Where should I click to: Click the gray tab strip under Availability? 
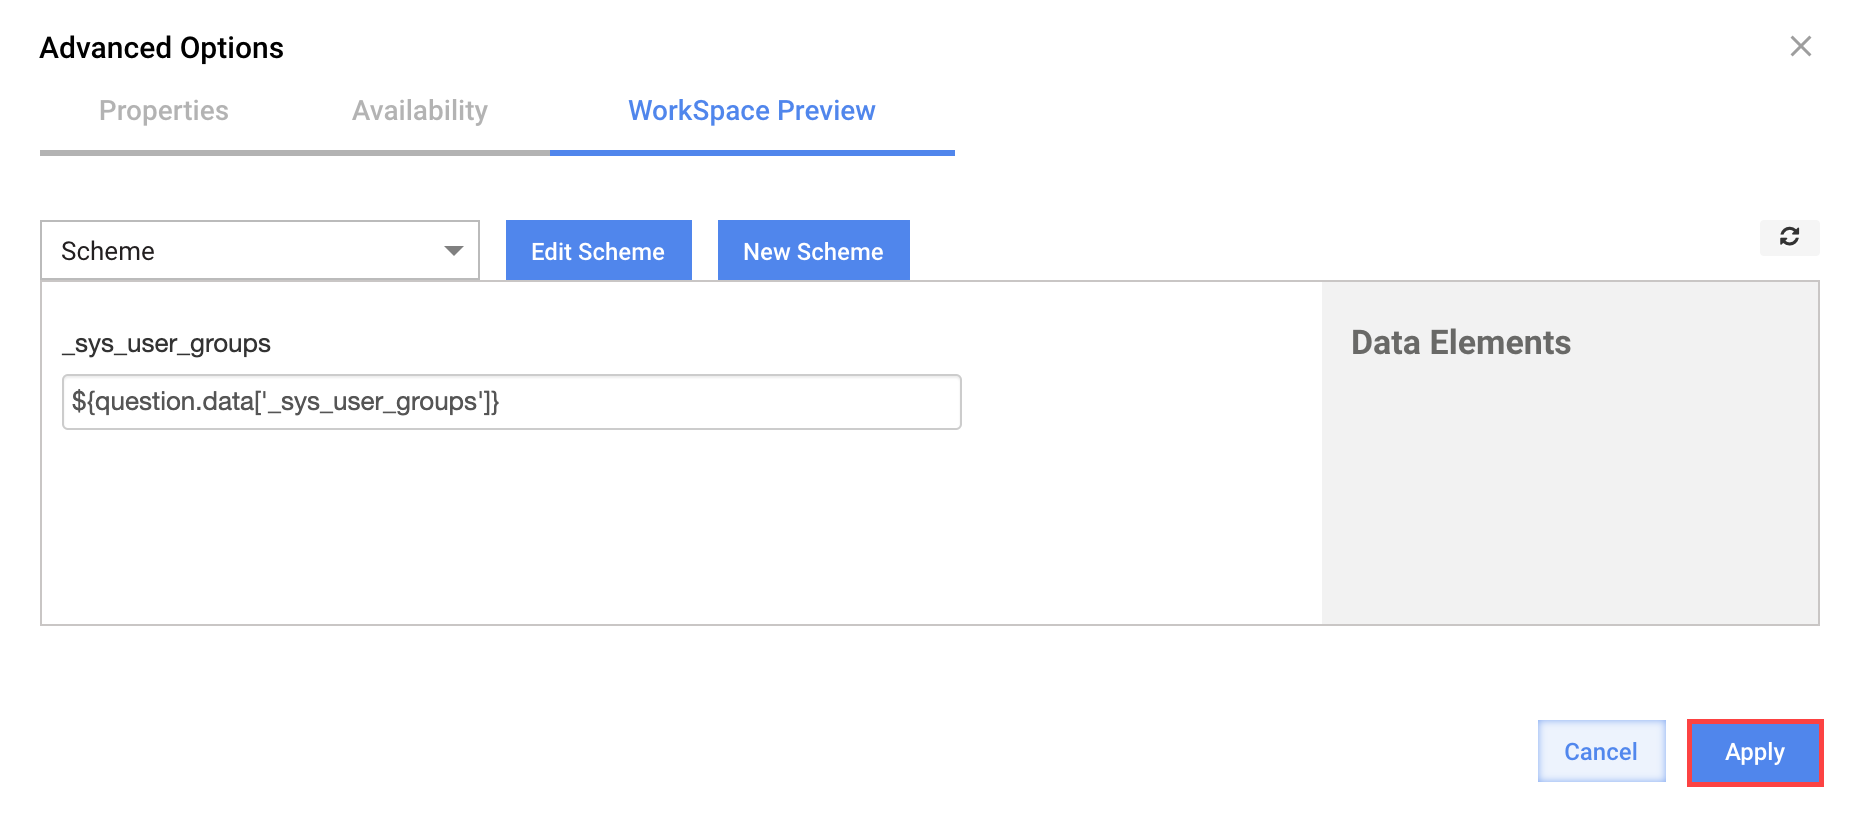tap(420, 153)
